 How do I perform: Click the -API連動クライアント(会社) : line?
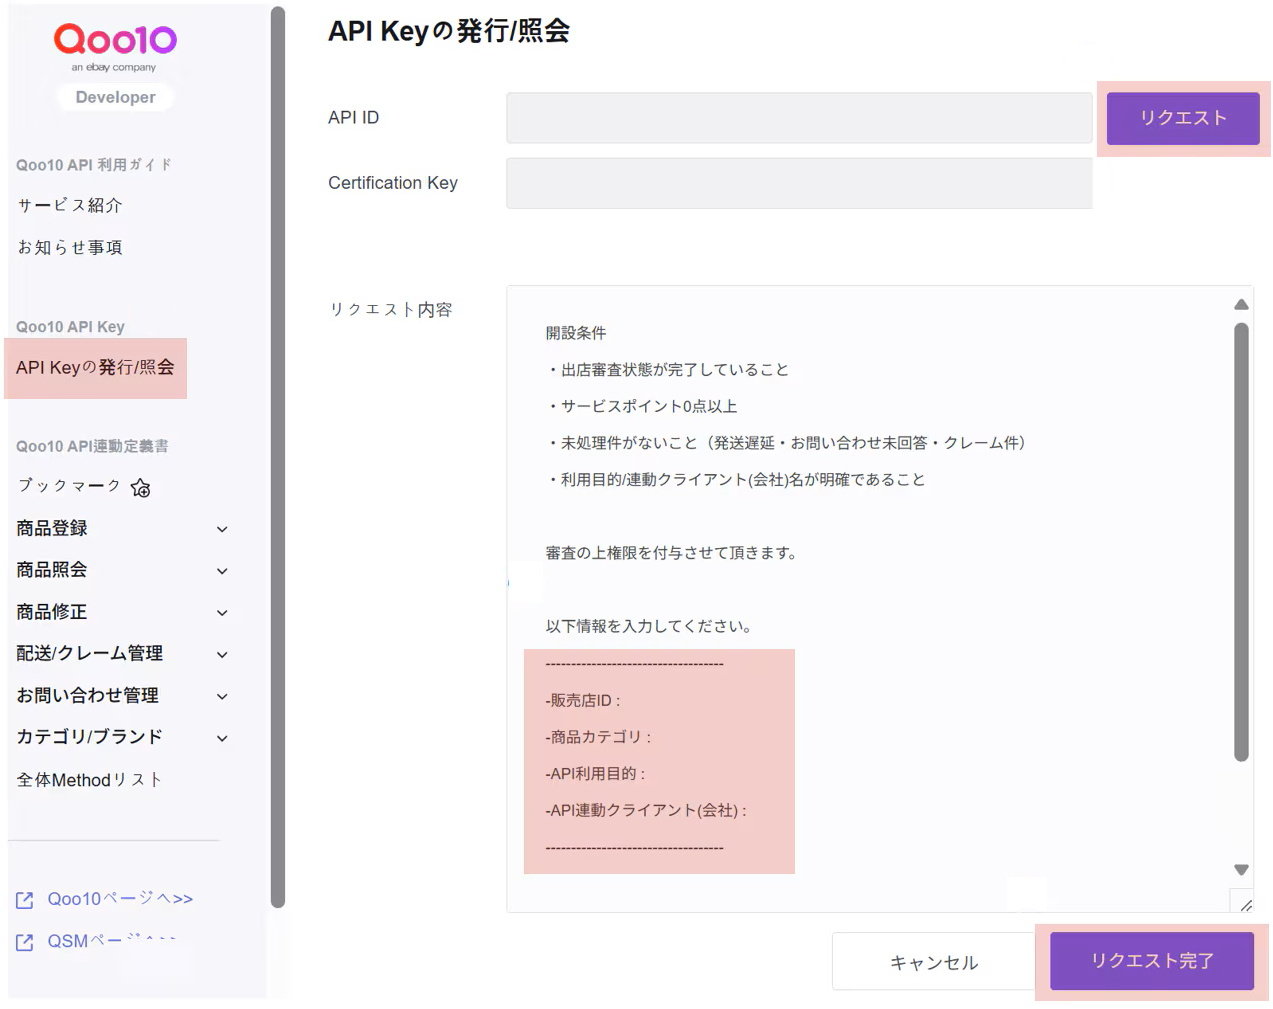[x=646, y=811]
